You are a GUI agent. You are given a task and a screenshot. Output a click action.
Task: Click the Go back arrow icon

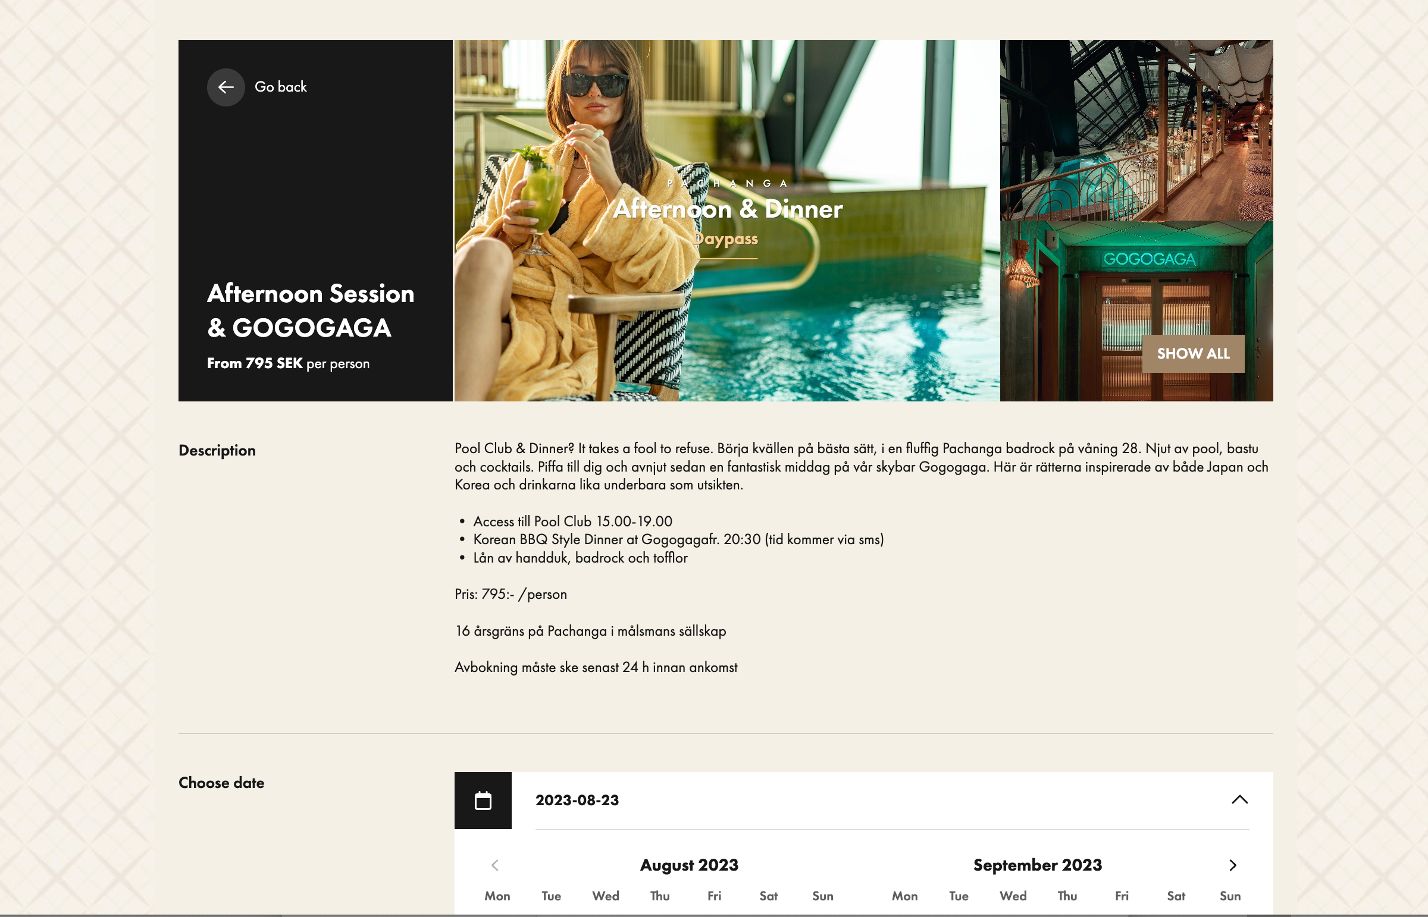point(226,87)
